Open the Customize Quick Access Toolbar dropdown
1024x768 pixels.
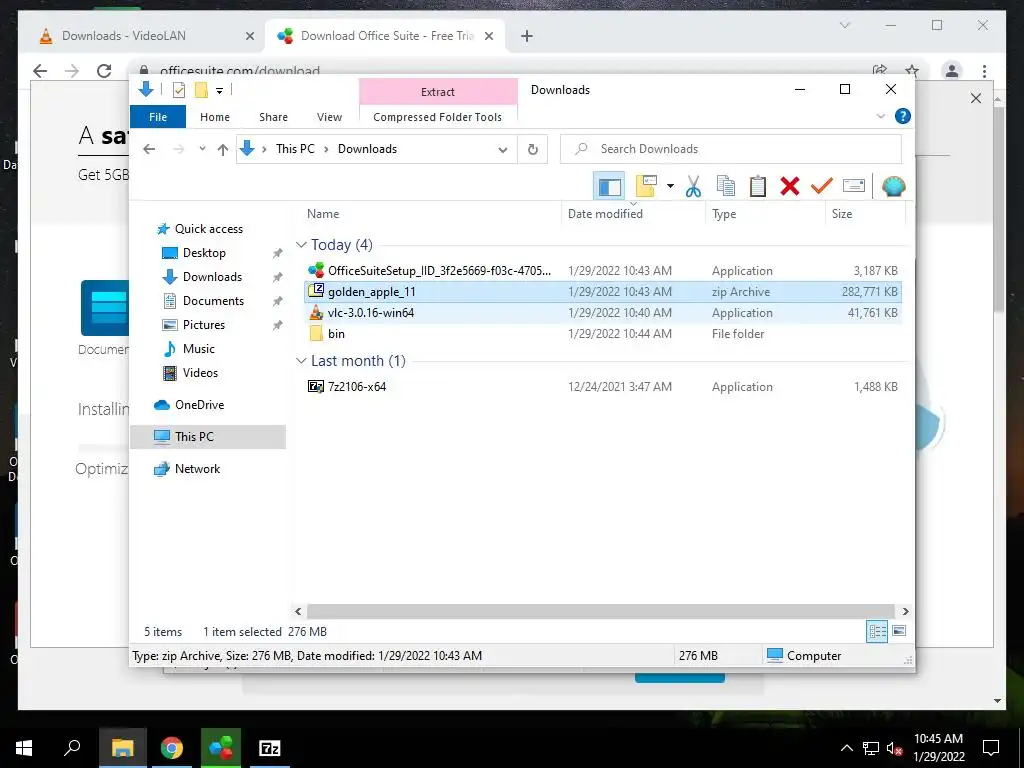219,91
